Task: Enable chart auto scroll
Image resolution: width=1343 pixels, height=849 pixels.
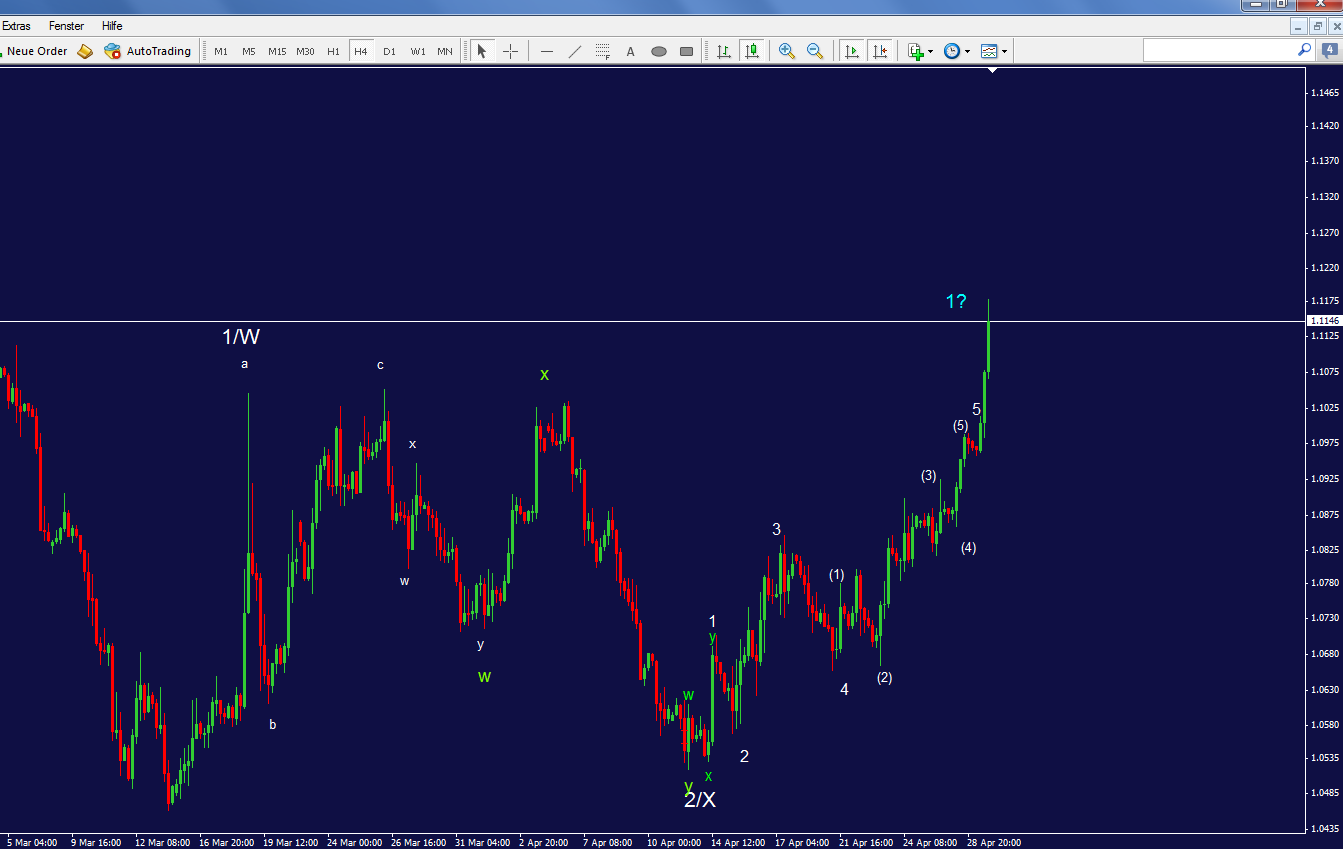Action: (851, 51)
